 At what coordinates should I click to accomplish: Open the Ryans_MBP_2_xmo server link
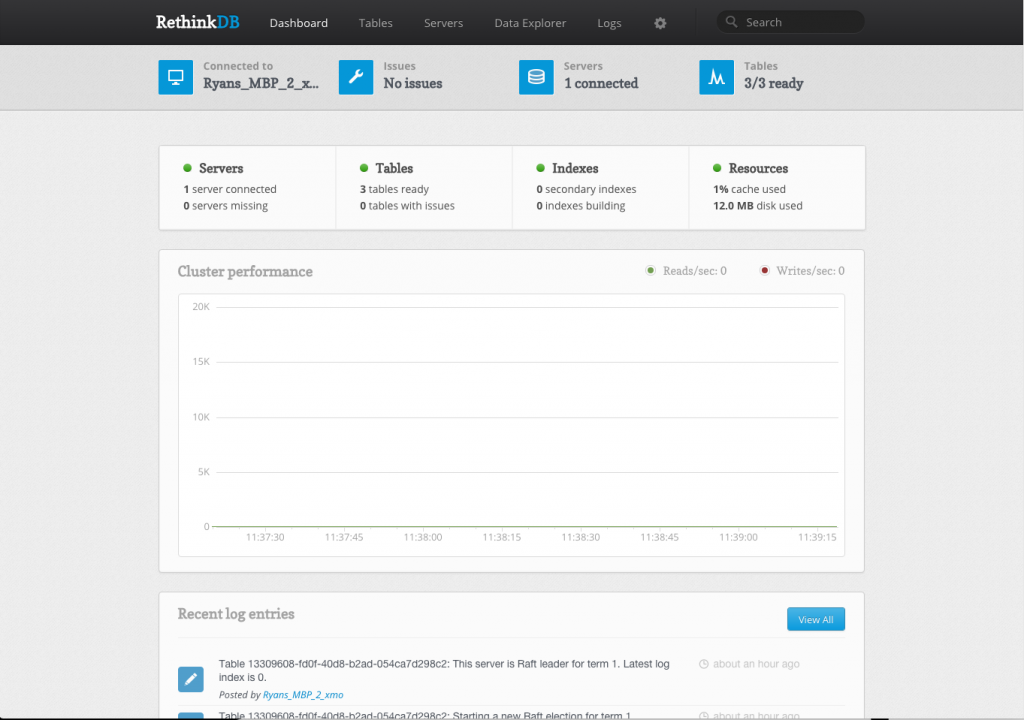pos(303,695)
